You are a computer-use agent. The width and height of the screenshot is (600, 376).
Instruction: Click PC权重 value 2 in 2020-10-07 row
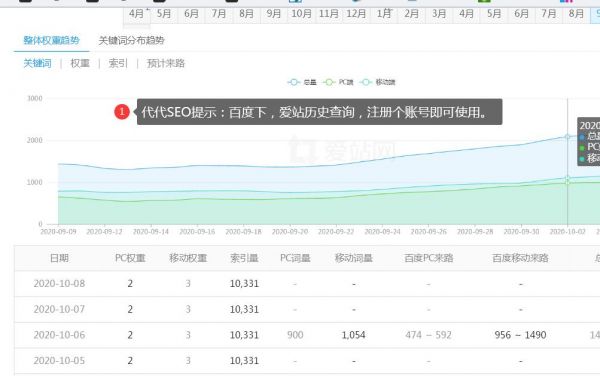click(130, 309)
